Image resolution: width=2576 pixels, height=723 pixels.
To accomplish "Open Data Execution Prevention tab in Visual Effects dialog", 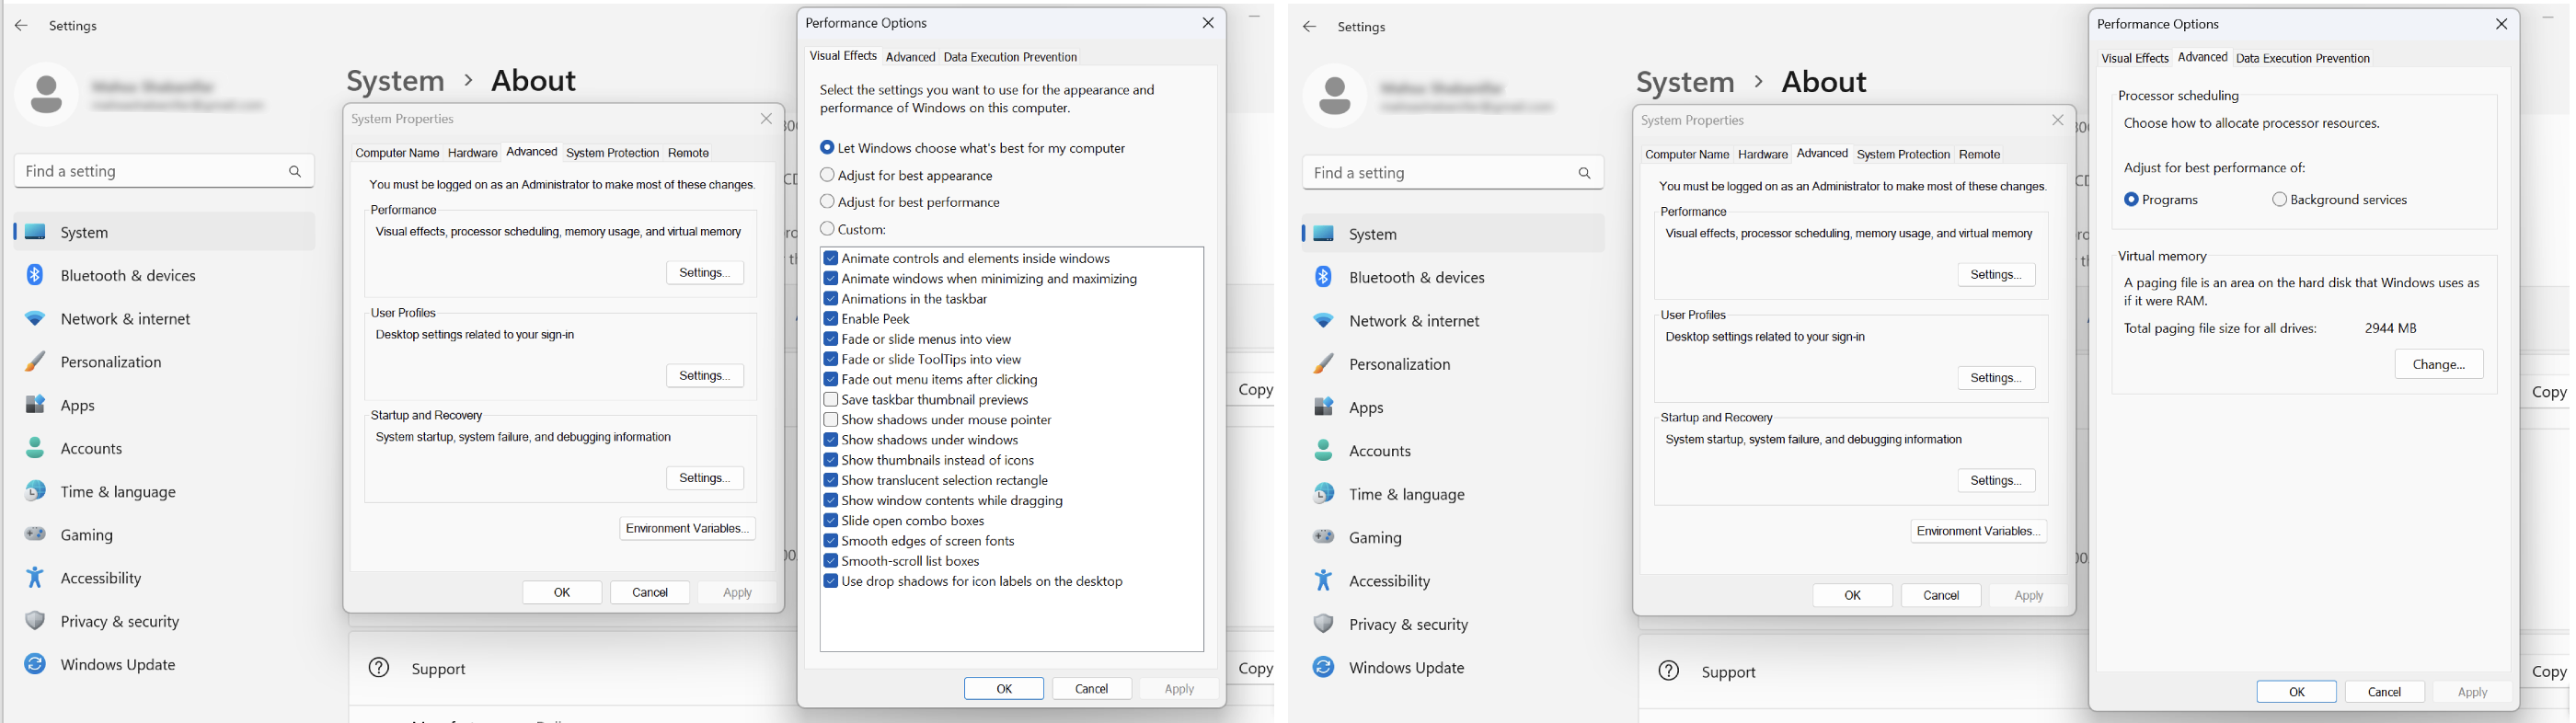I will pyautogui.click(x=1010, y=57).
